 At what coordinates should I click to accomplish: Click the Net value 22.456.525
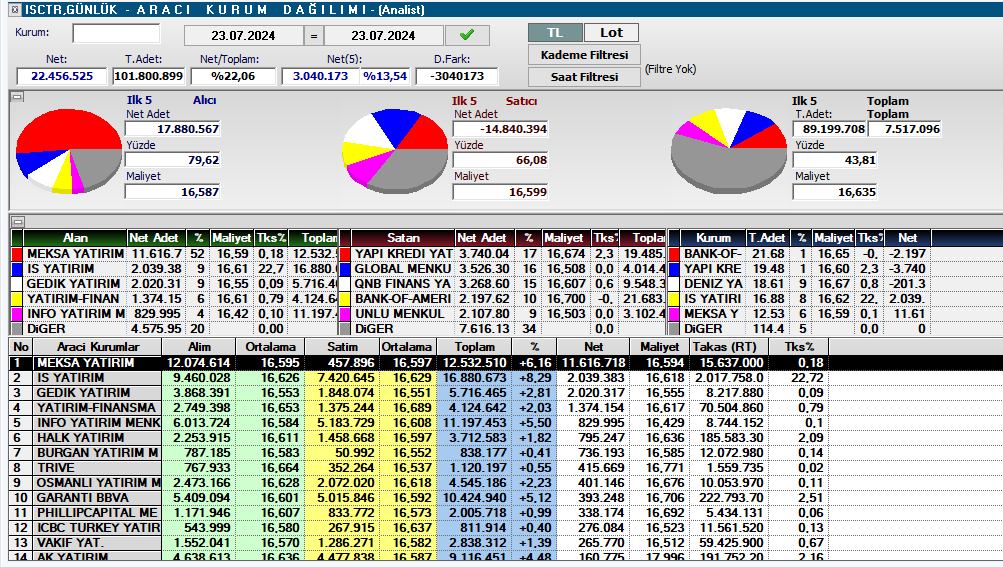pyautogui.click(x=62, y=76)
